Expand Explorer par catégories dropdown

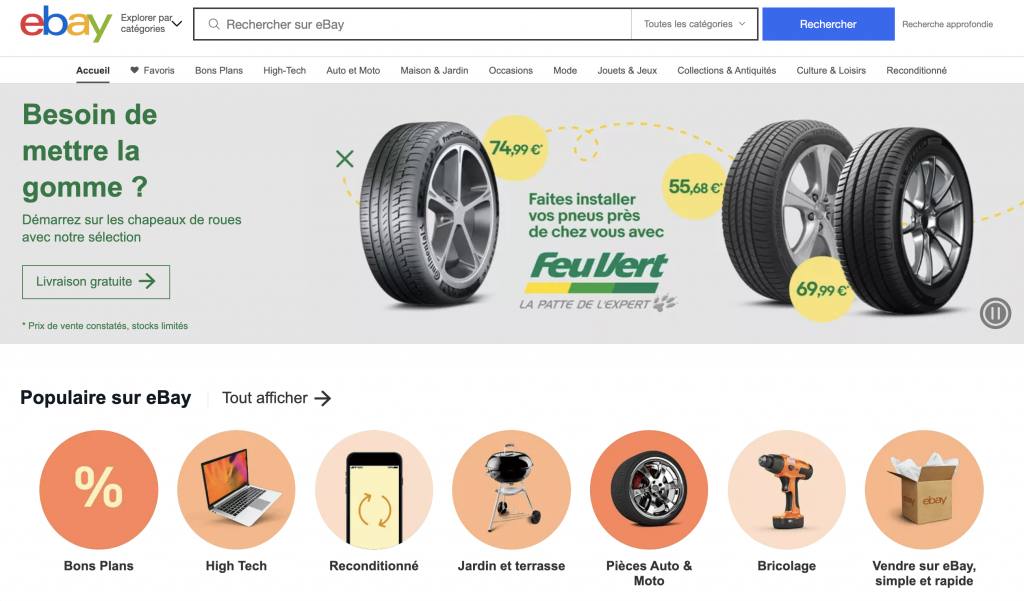click(152, 24)
